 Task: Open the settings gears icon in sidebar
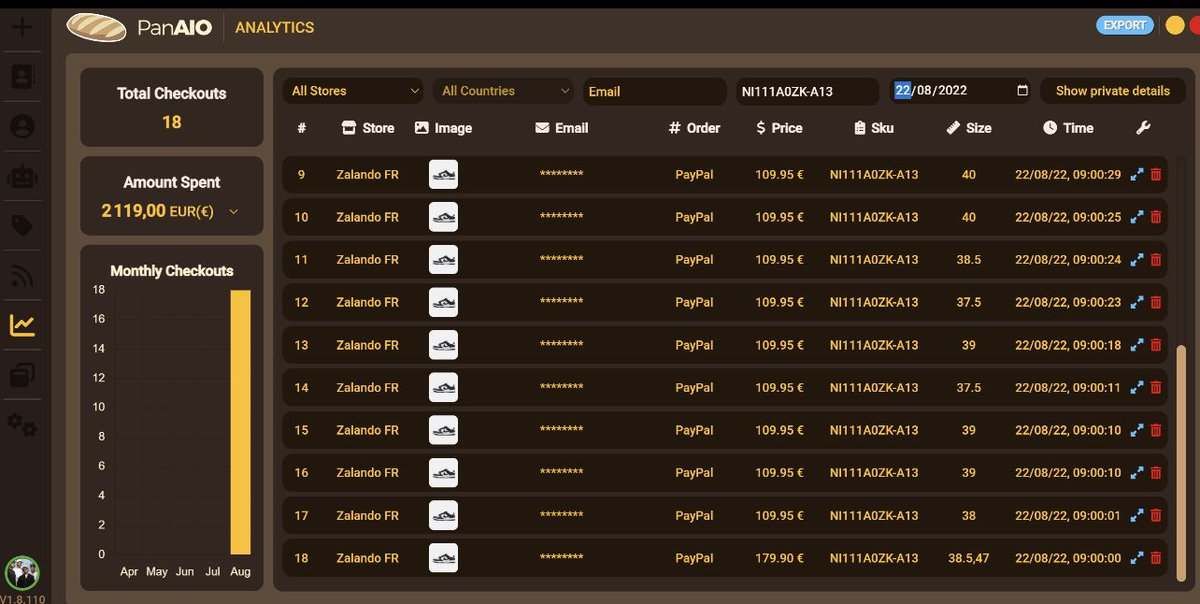pos(21,424)
